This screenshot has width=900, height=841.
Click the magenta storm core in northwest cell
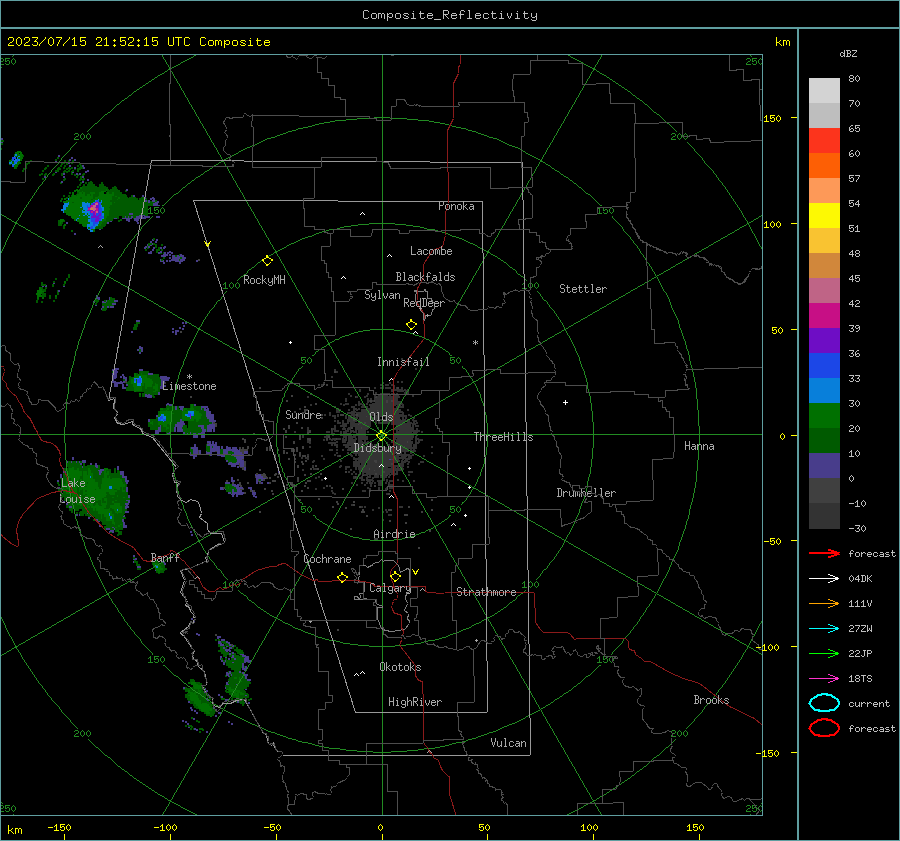[95, 210]
